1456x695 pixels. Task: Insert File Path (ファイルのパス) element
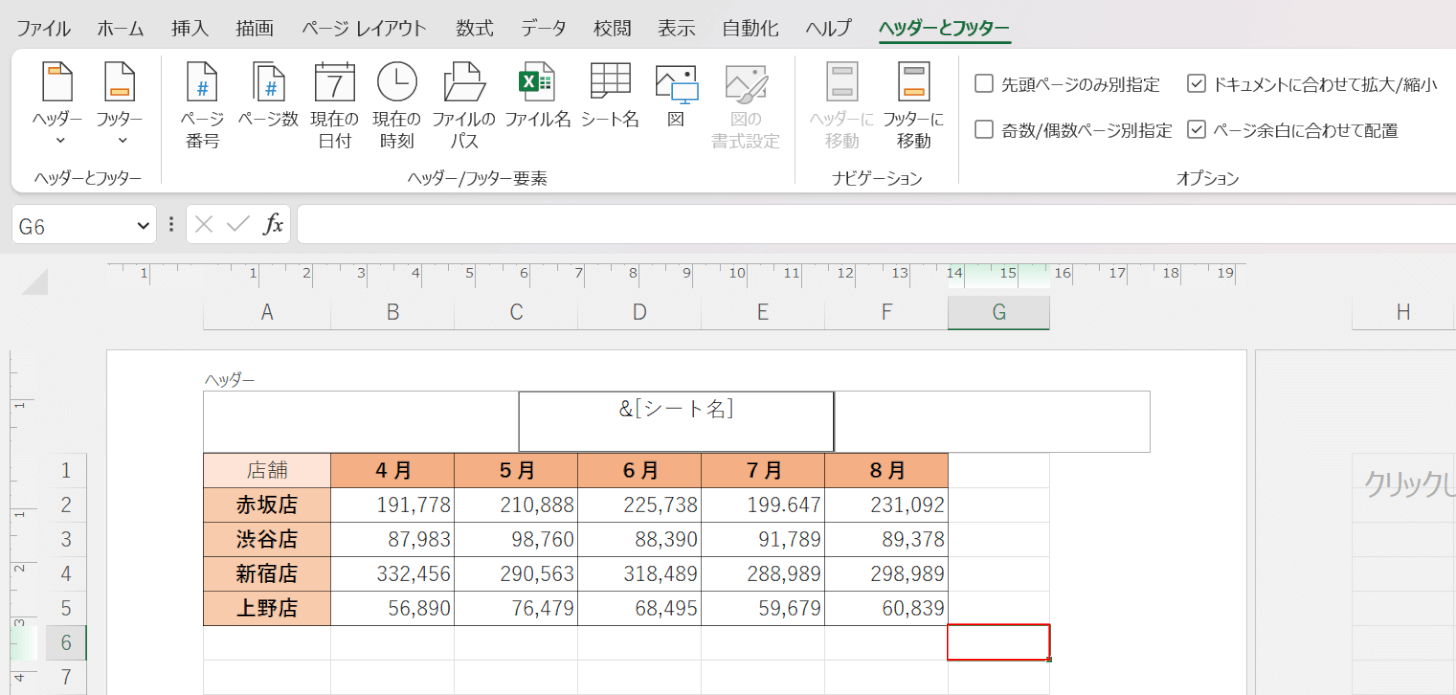[463, 105]
